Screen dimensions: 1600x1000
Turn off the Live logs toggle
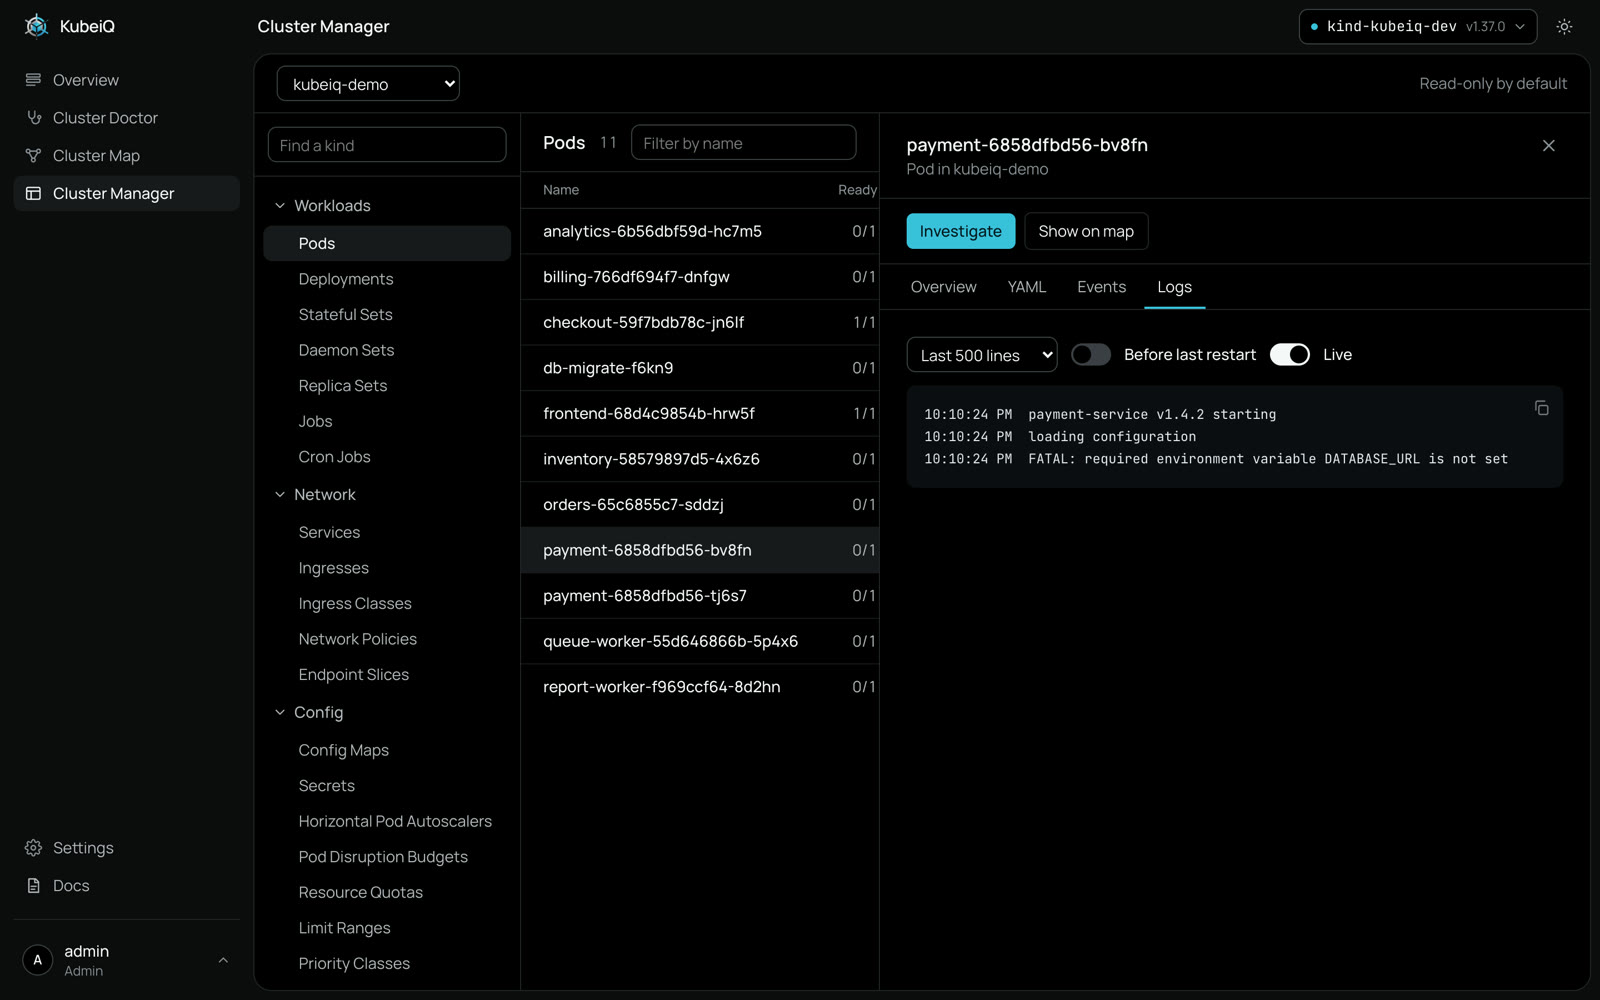[x=1289, y=355]
